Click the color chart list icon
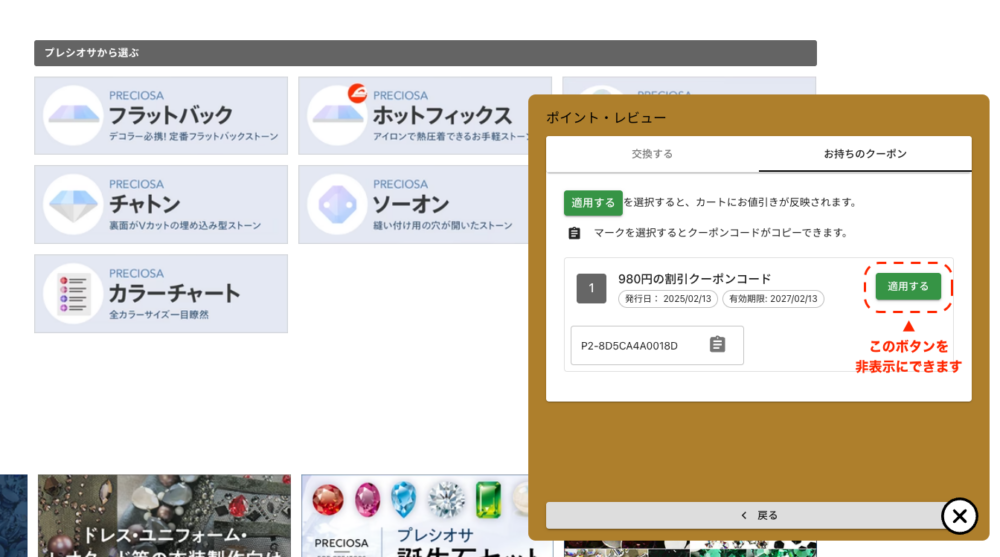Viewport: 1000px width, 557px height. [x=73, y=293]
